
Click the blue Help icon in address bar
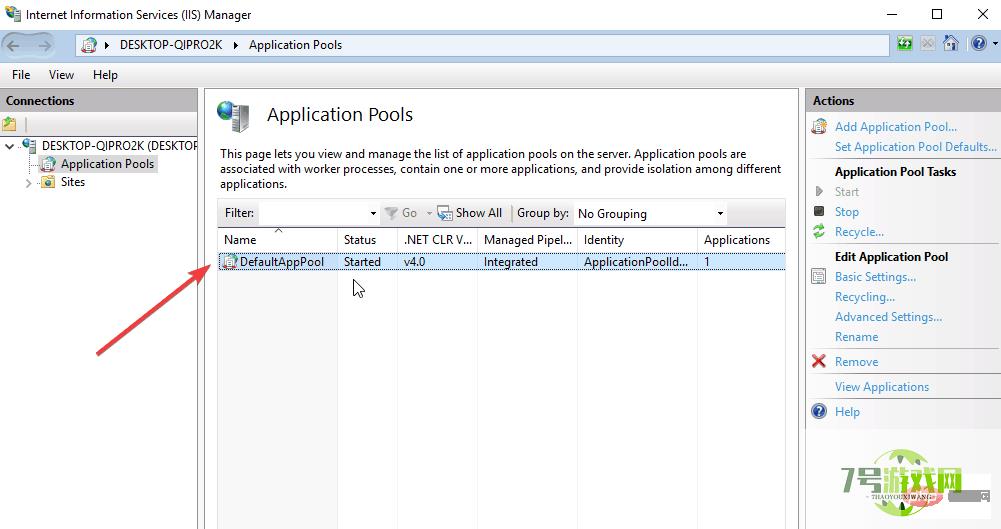point(979,44)
